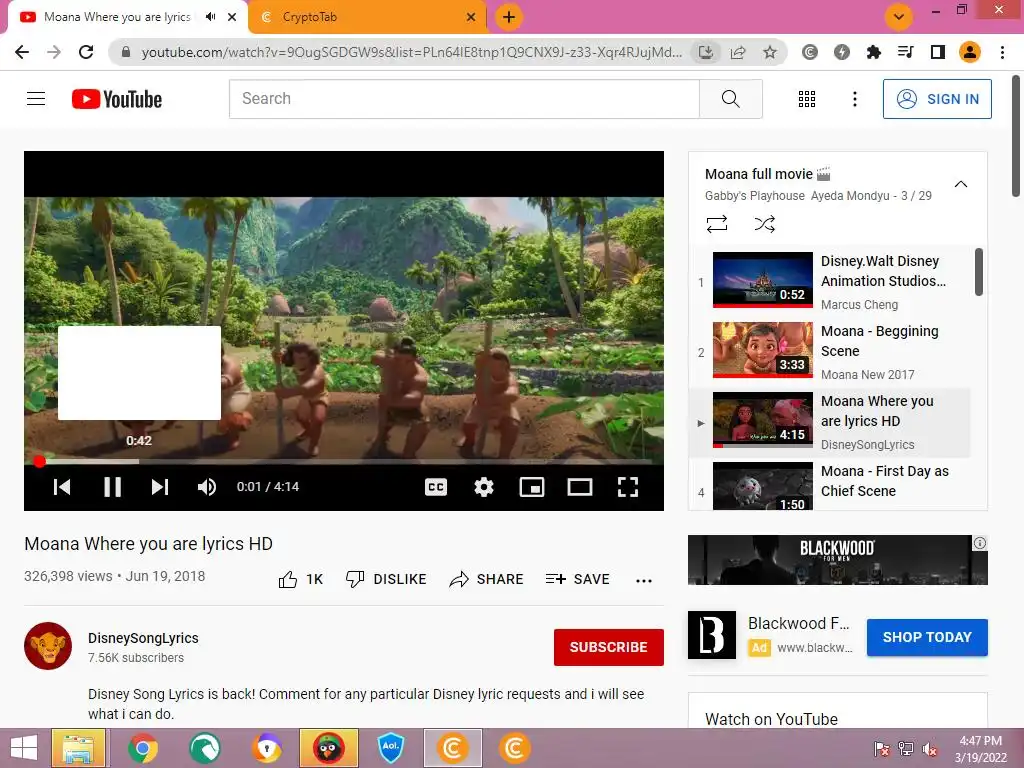This screenshot has height=768, width=1024.
Task: Open tab search dropdown arrow
Action: [899, 17]
